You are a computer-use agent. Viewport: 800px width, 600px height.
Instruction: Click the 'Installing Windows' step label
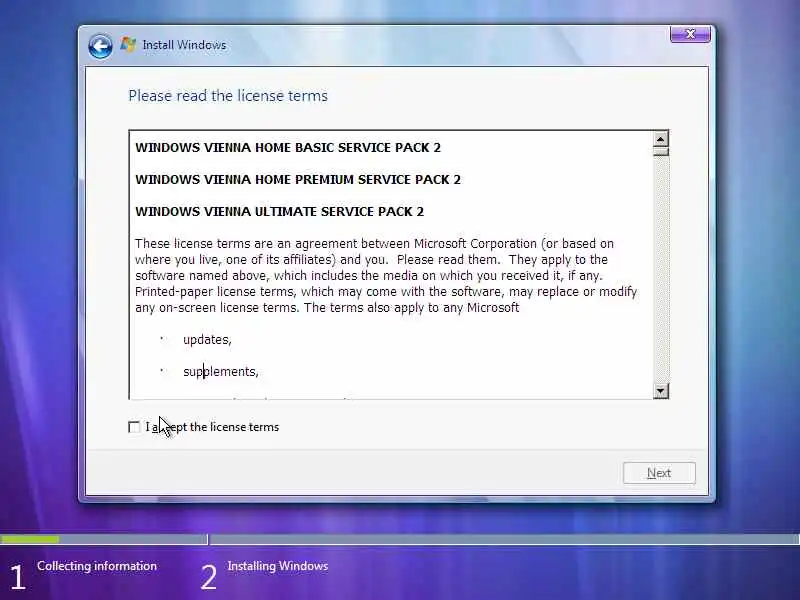tap(278, 566)
